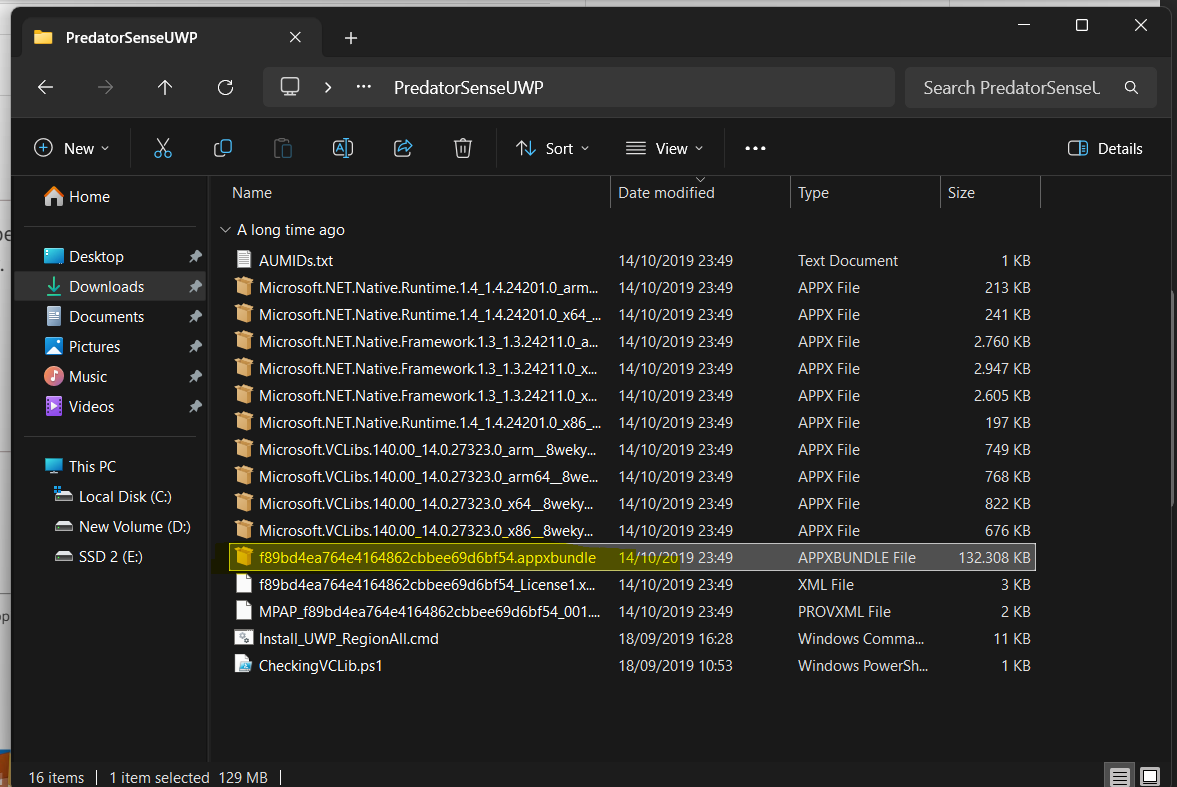The height and width of the screenshot is (787, 1177).
Task: Open a new tab with plus button
Action: (351, 38)
